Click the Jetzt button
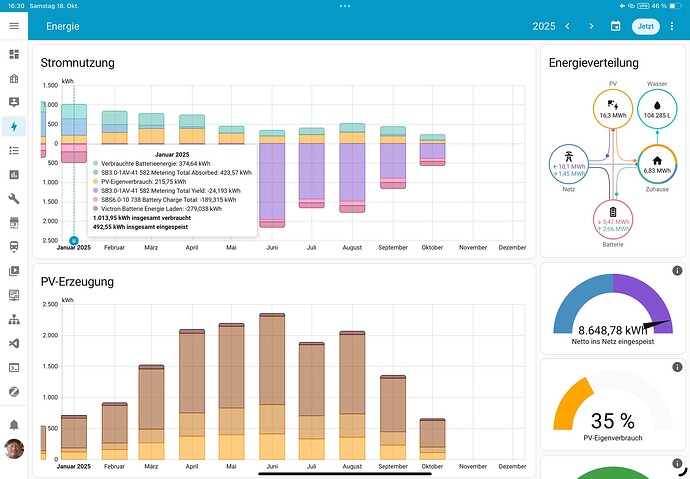Screen dimensions: 690x479 tap(646, 26)
